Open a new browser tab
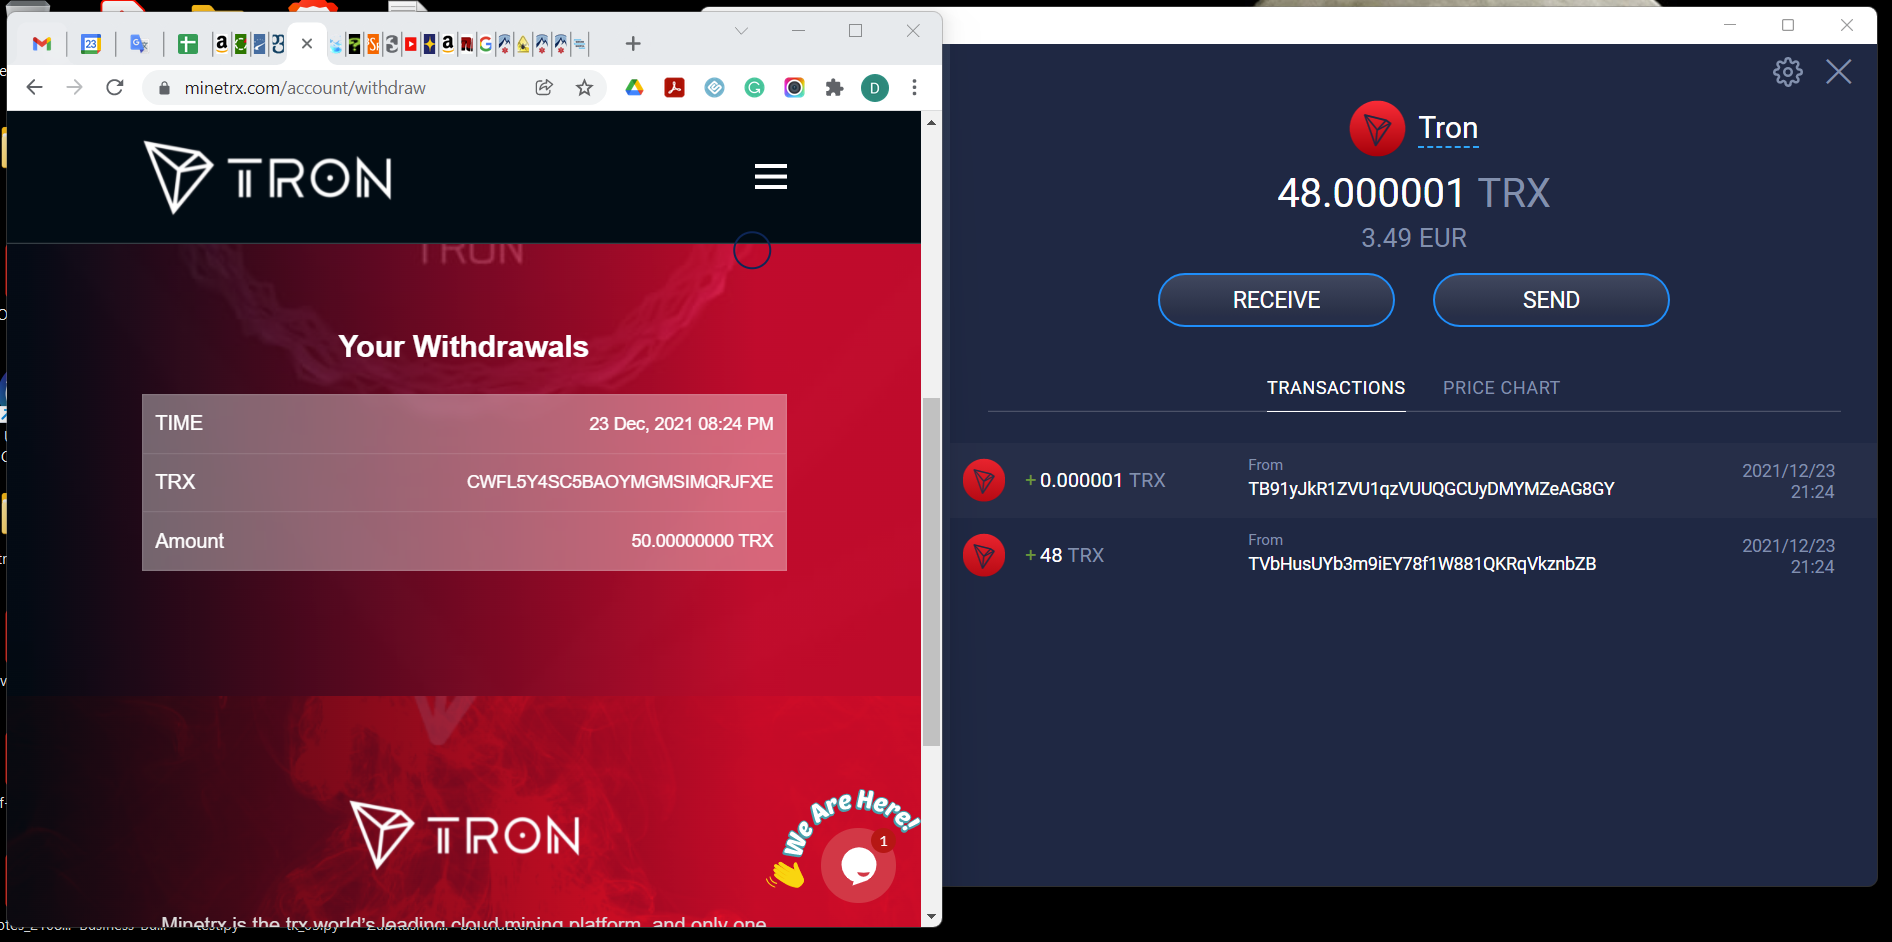The image size is (1892, 942). click(633, 43)
